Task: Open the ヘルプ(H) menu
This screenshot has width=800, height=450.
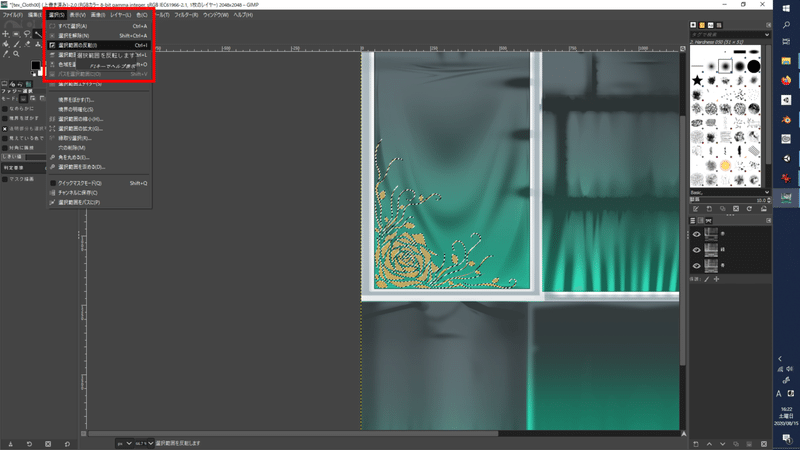Action: click(x=243, y=15)
